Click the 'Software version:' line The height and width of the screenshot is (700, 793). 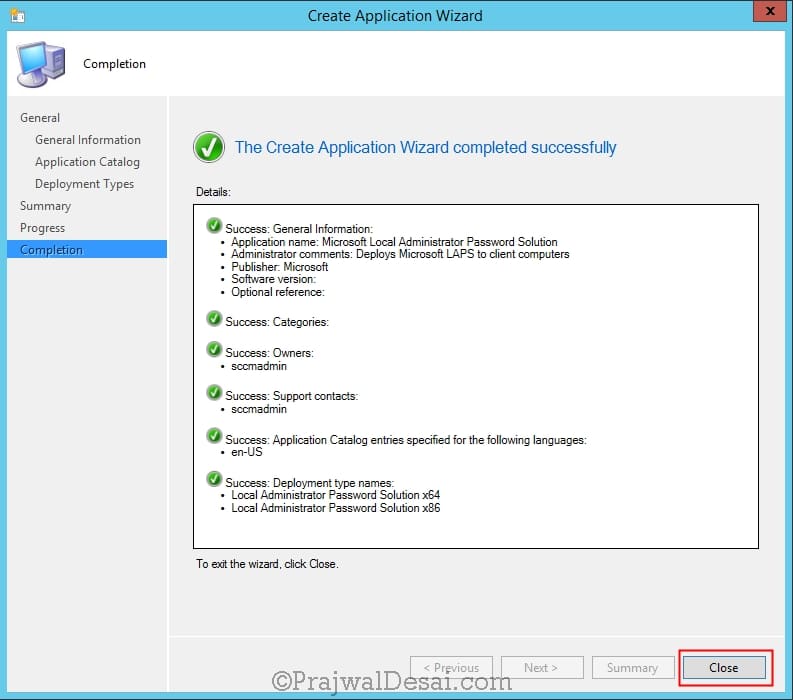click(274, 279)
